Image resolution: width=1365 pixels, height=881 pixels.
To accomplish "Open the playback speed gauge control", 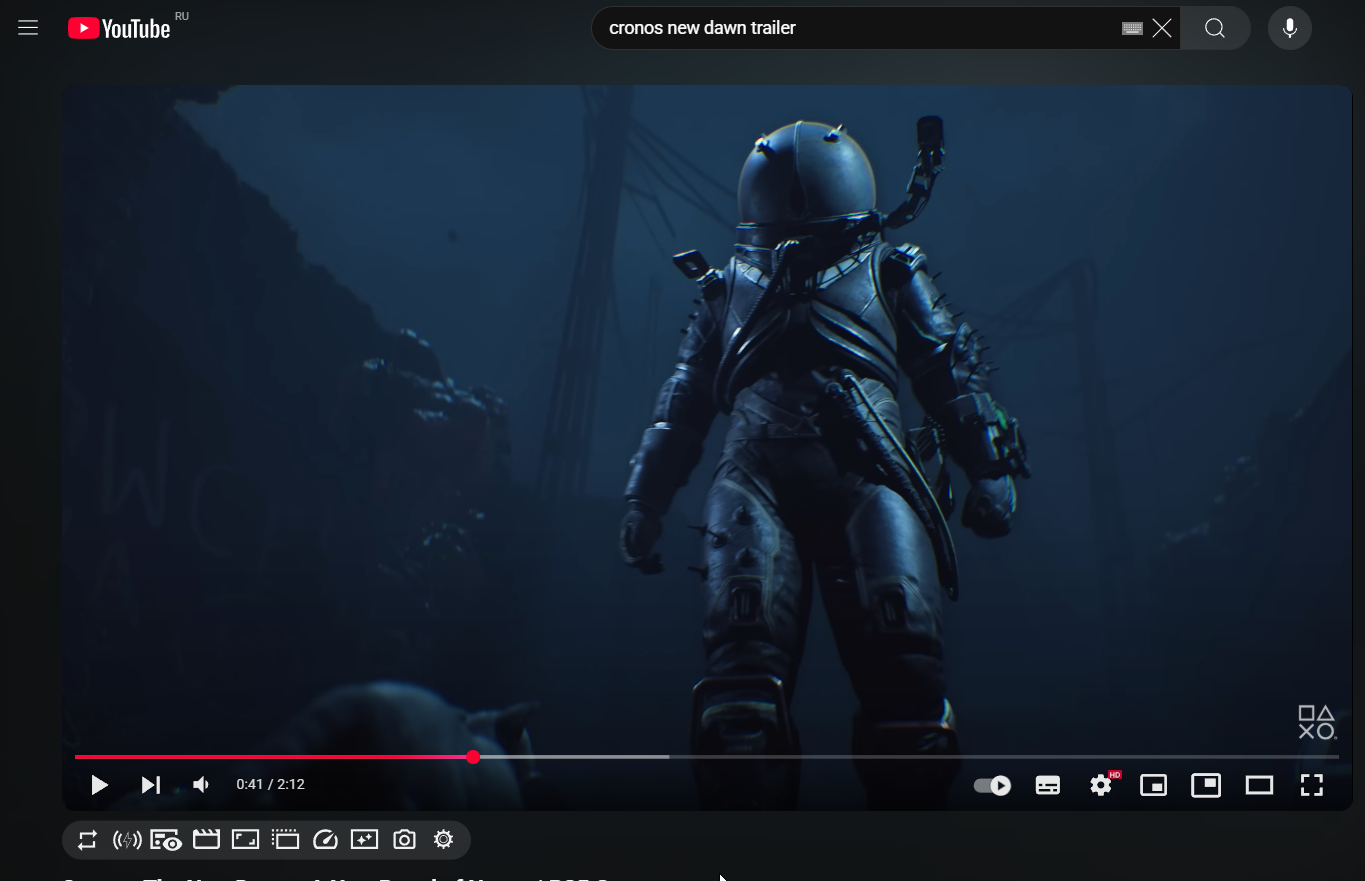I will [325, 840].
